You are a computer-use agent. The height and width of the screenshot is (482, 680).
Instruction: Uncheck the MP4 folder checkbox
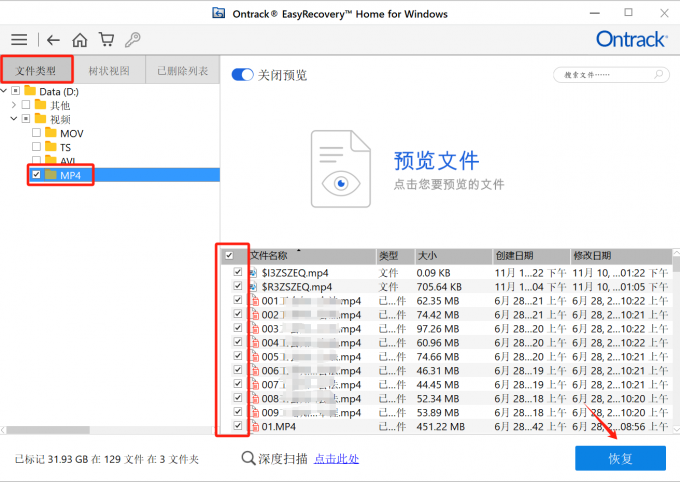tap(36, 174)
